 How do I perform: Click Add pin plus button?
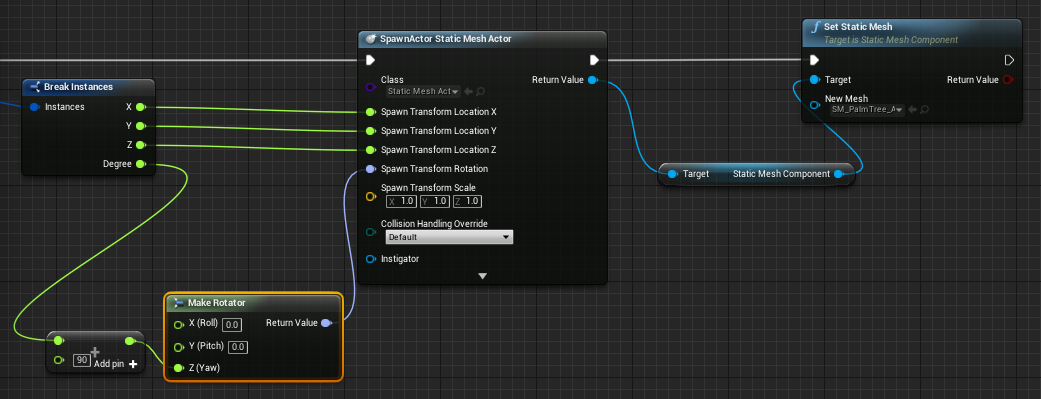click(x=133, y=364)
